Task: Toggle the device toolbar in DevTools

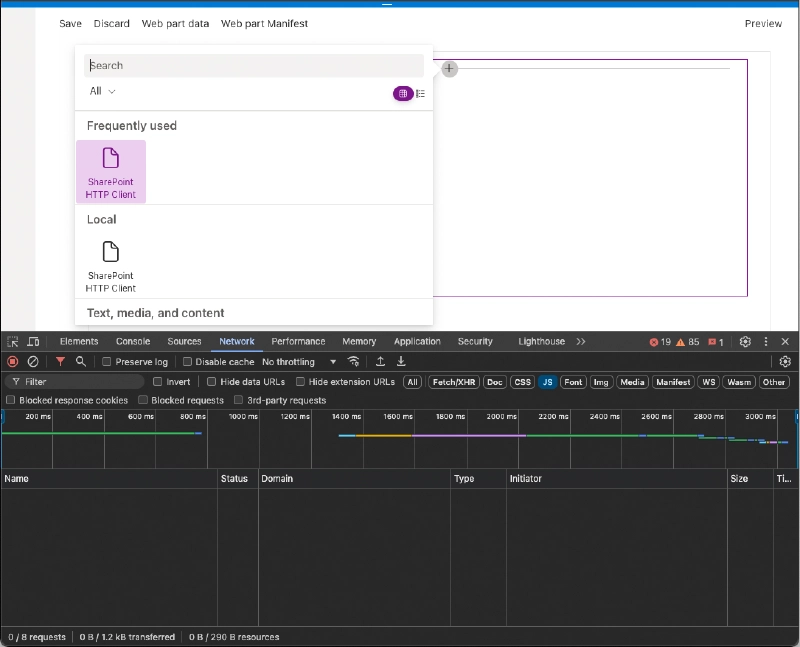Action: [33, 341]
